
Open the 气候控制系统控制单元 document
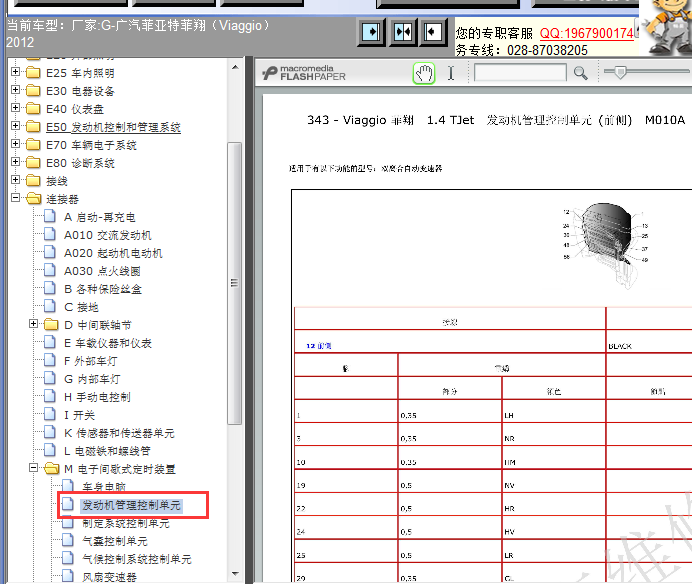tap(137, 559)
